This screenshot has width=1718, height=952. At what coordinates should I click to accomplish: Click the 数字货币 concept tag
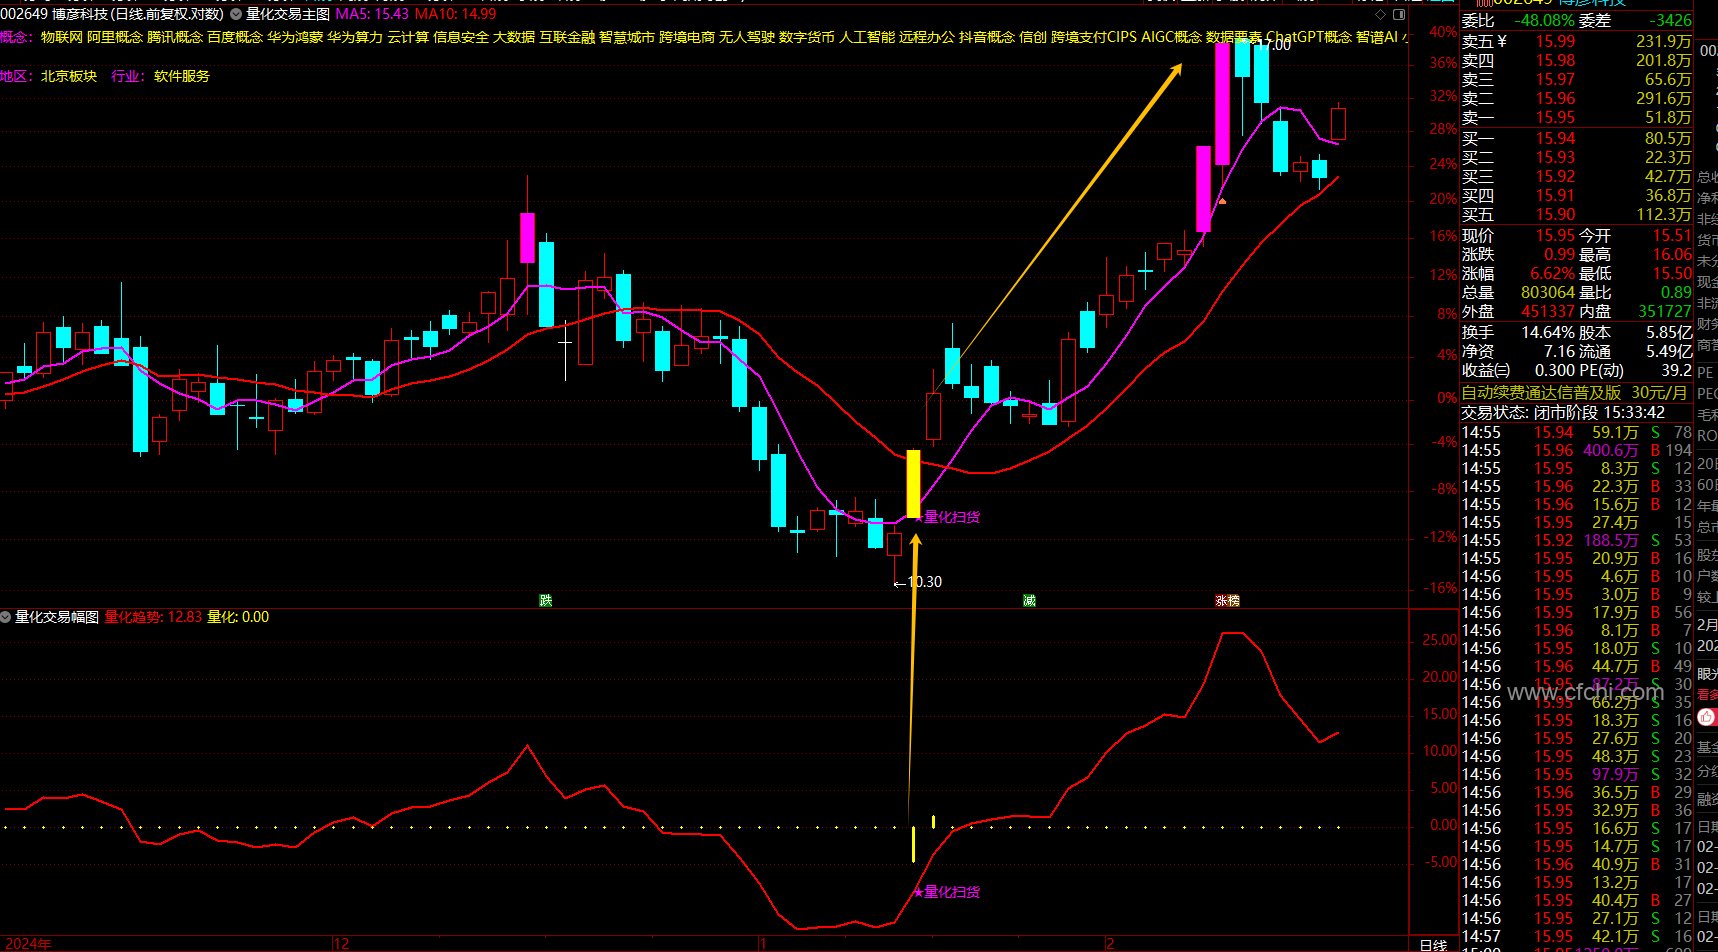[x=807, y=37]
